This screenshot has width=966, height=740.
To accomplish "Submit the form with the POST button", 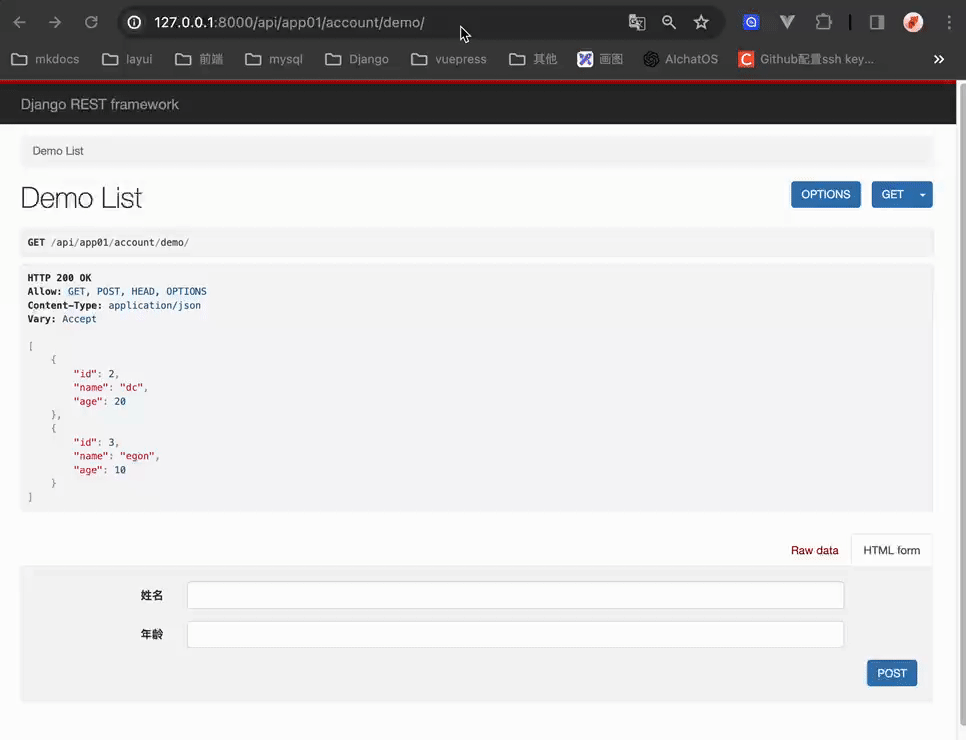I will coord(891,673).
